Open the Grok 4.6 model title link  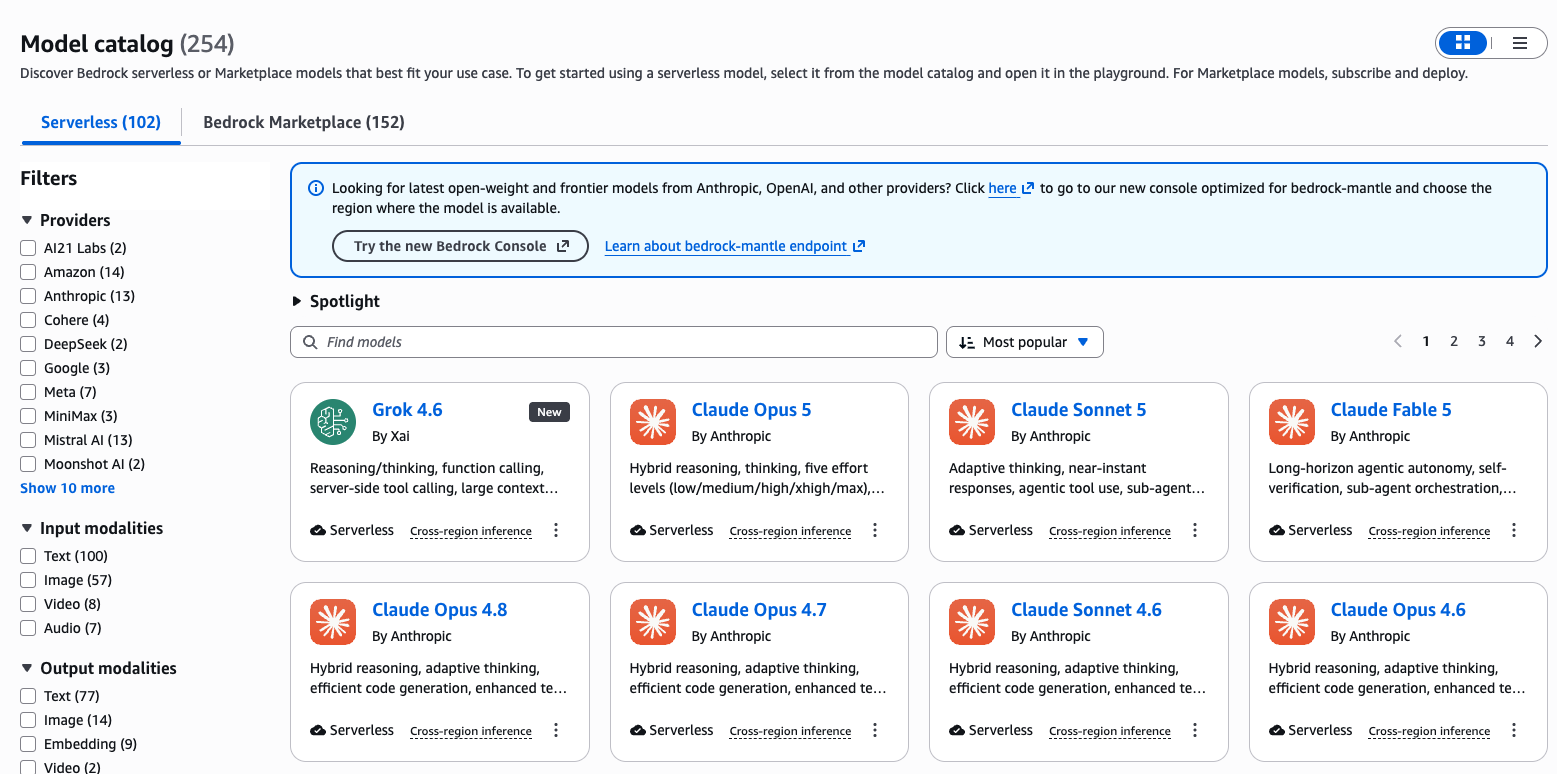(x=407, y=410)
